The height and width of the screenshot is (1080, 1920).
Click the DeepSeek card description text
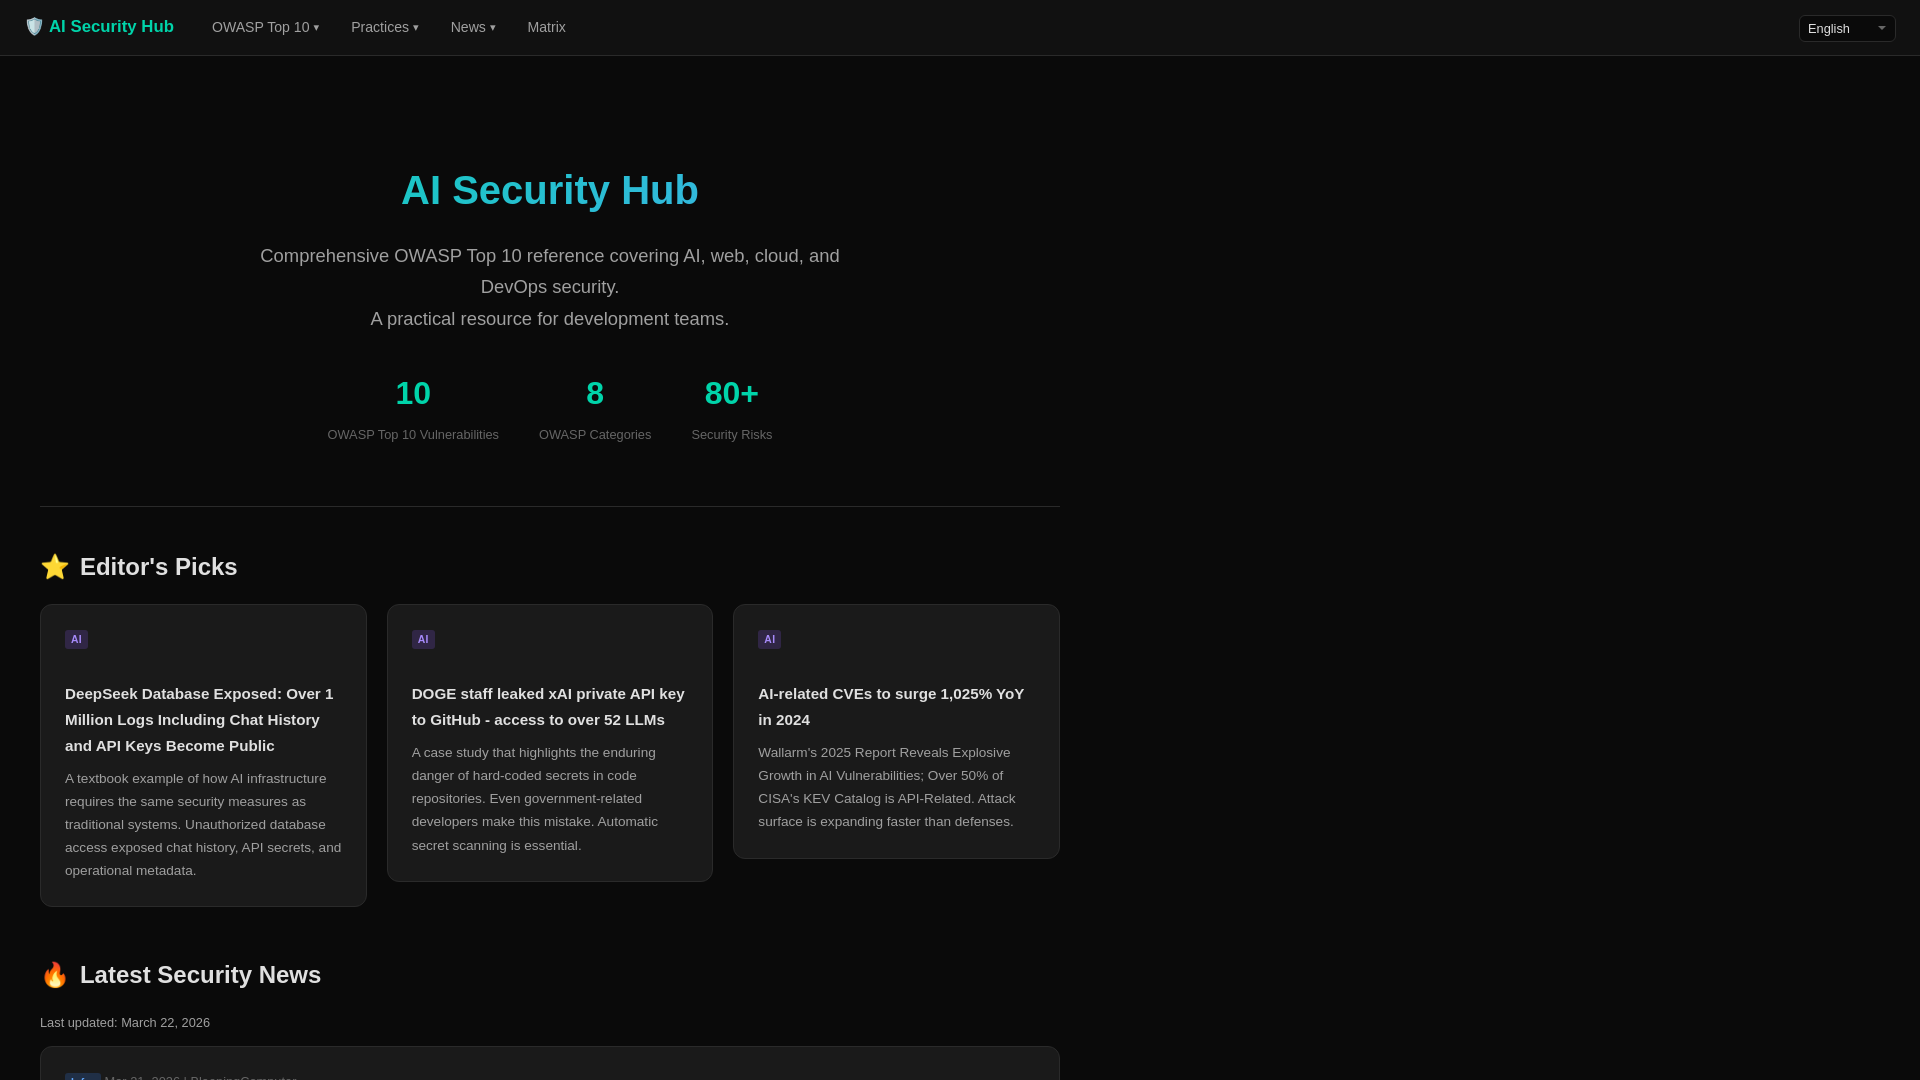click(x=203, y=825)
